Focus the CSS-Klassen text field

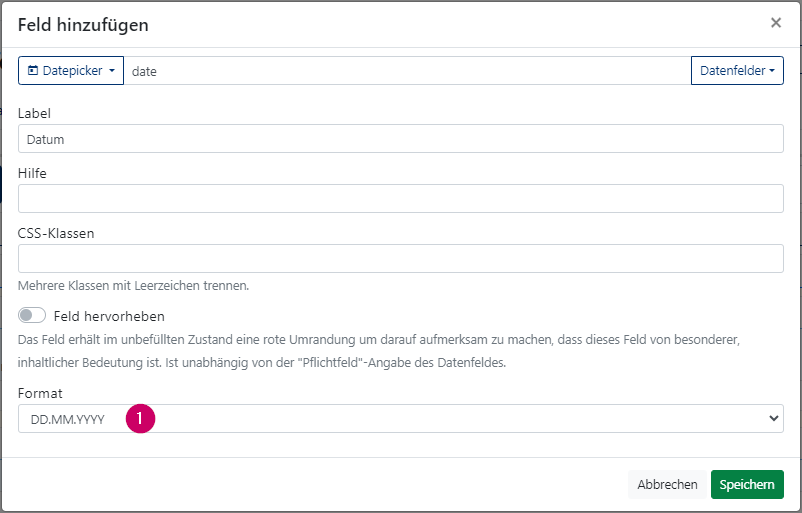[400, 258]
